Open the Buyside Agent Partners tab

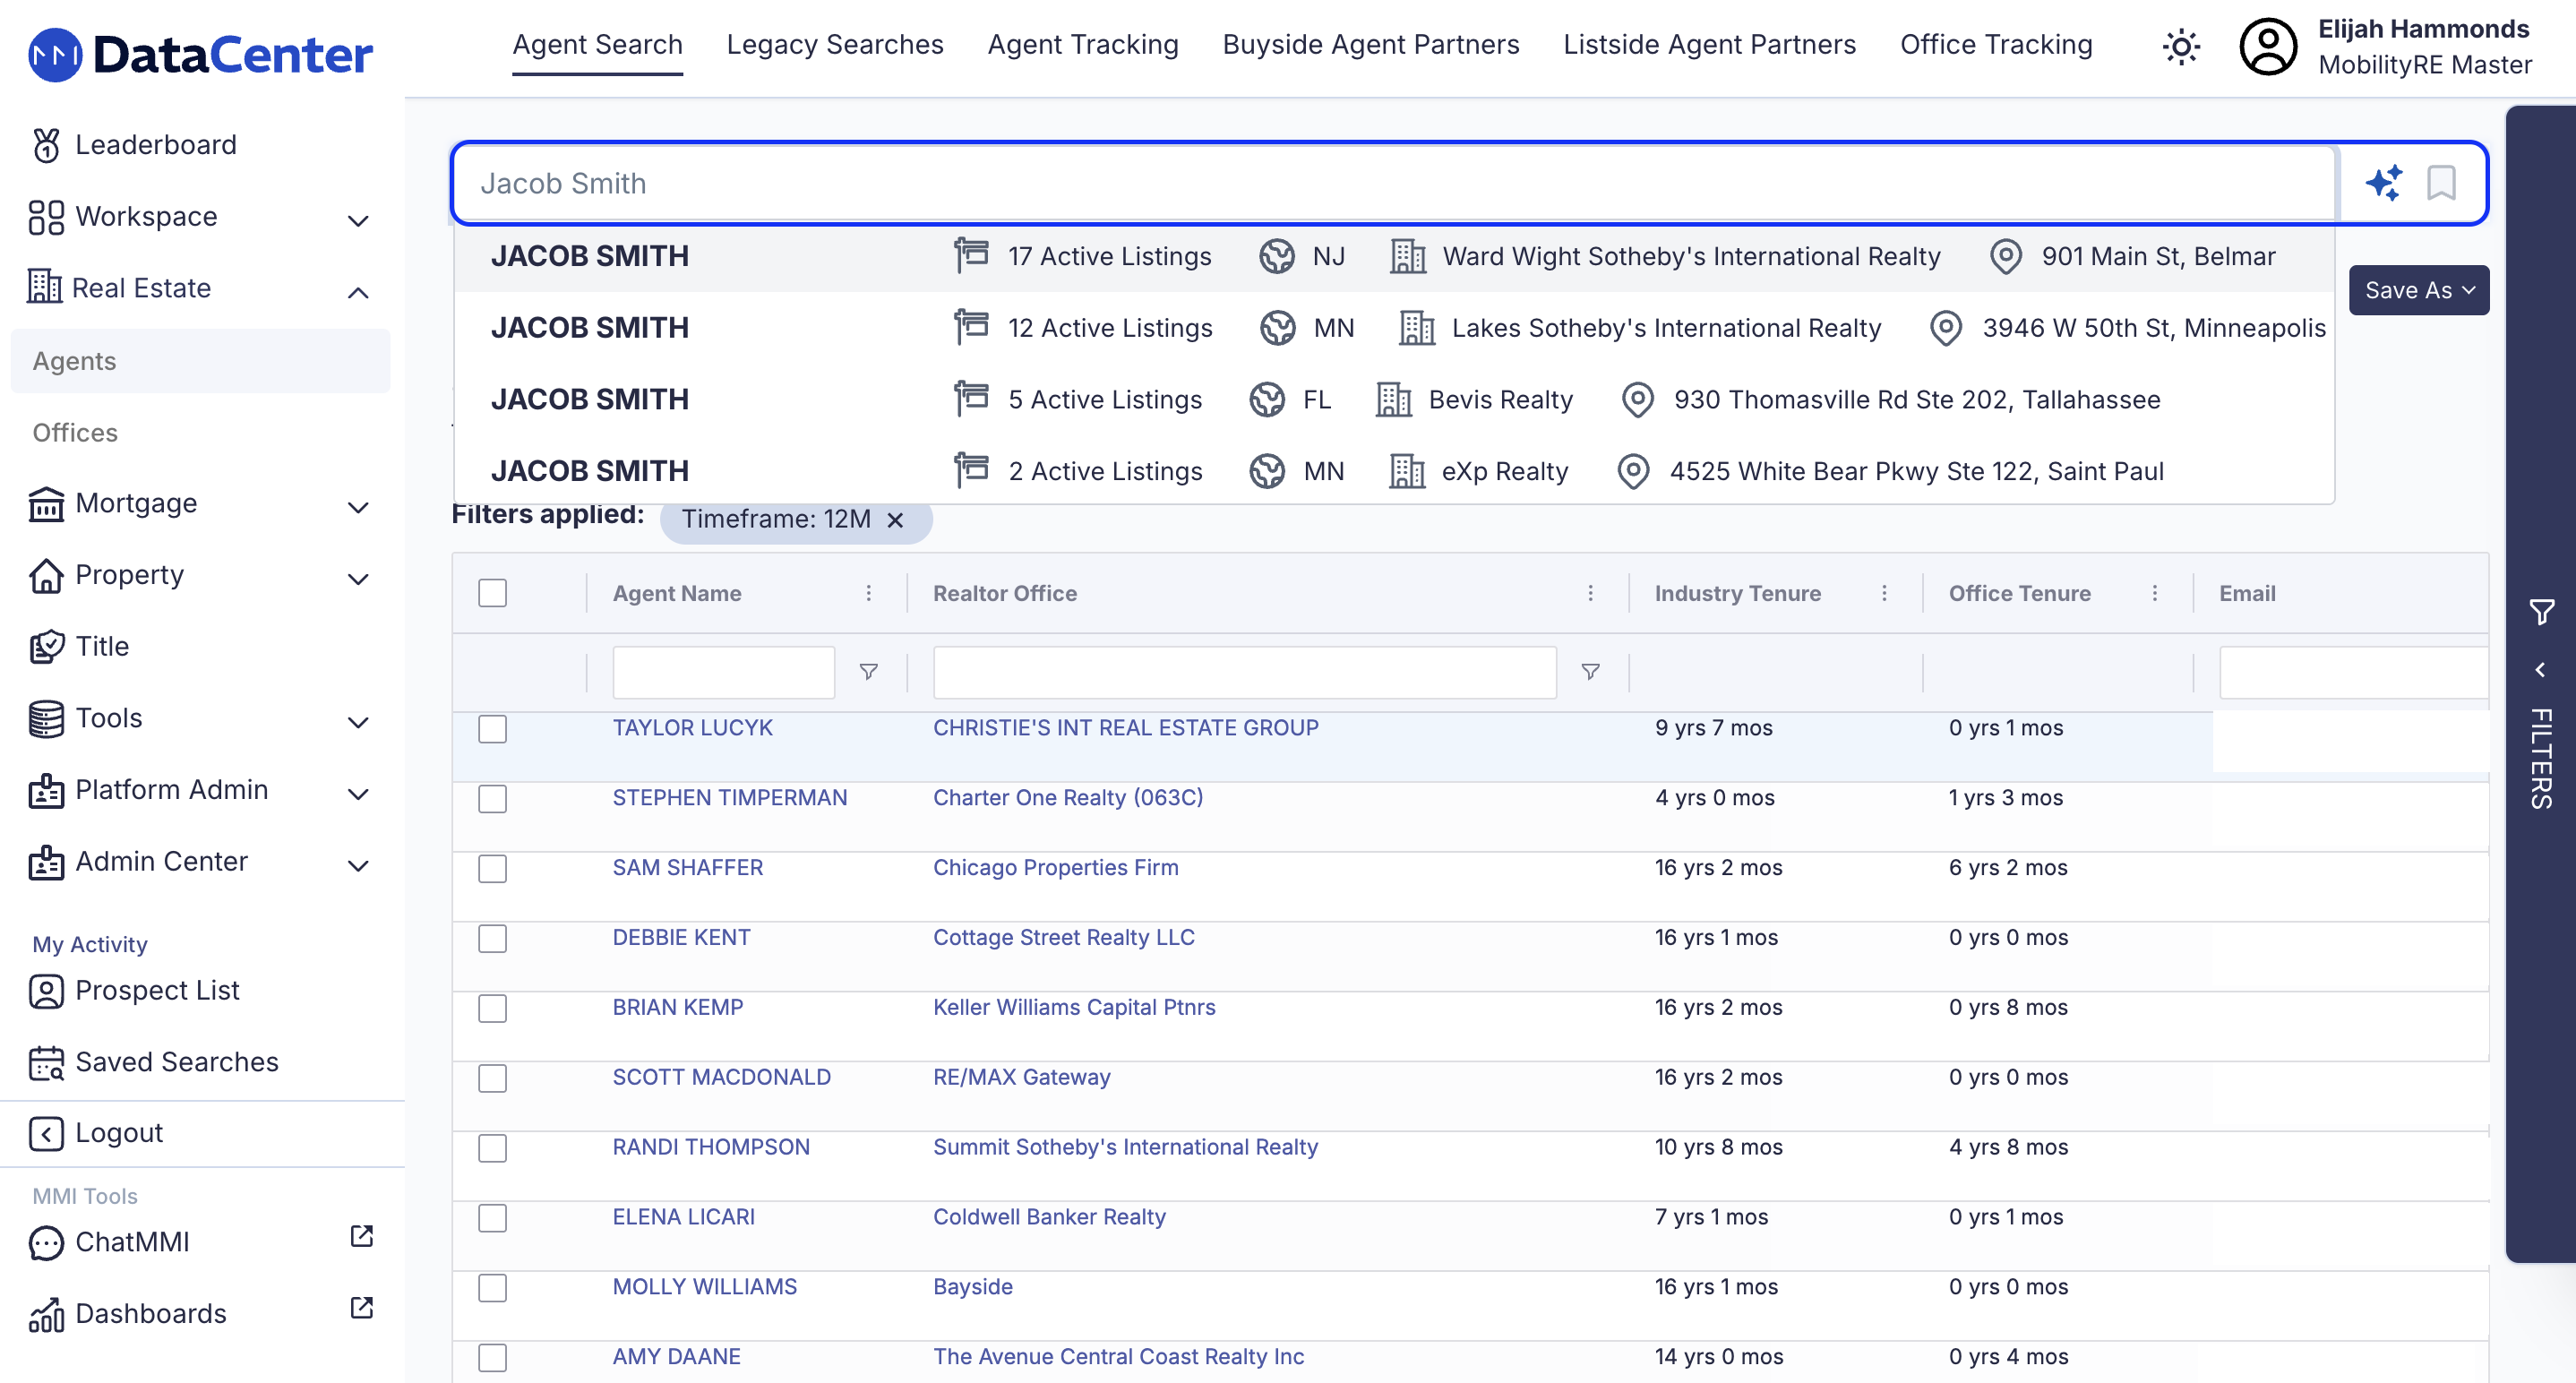tap(1370, 45)
